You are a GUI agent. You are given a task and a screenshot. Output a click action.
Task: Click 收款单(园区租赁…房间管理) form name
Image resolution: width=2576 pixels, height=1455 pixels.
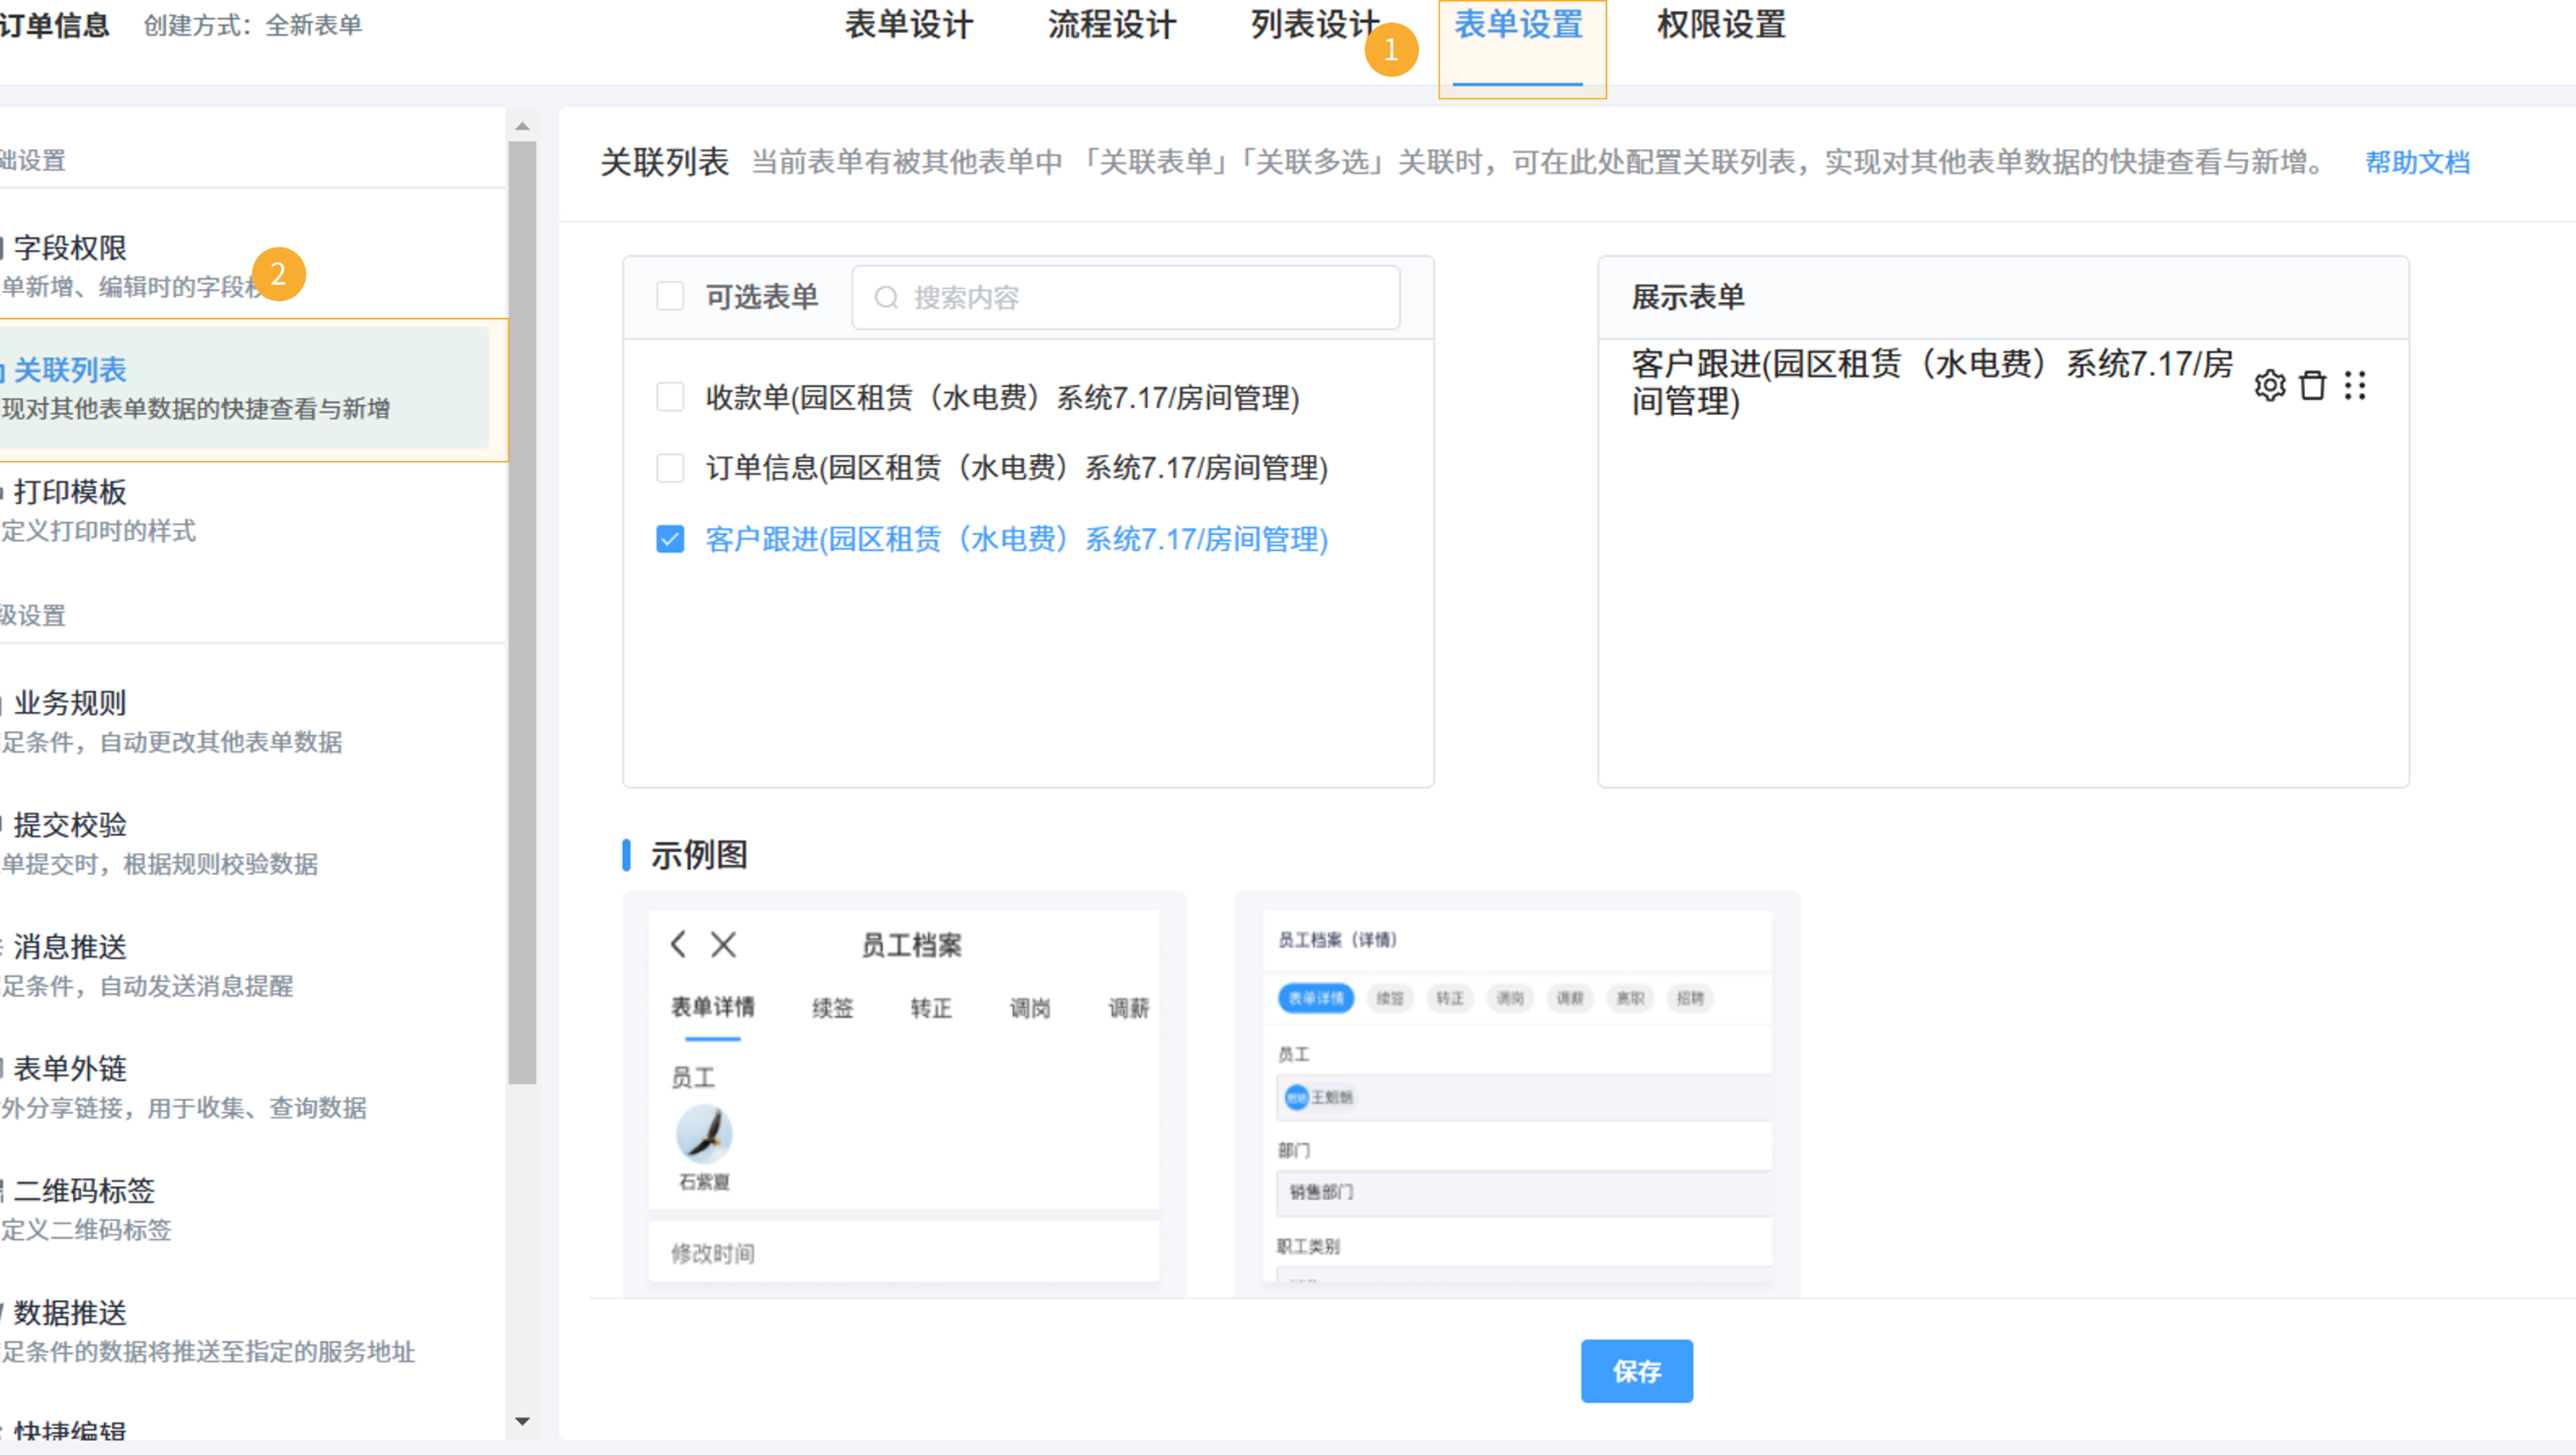[x=1002, y=397]
